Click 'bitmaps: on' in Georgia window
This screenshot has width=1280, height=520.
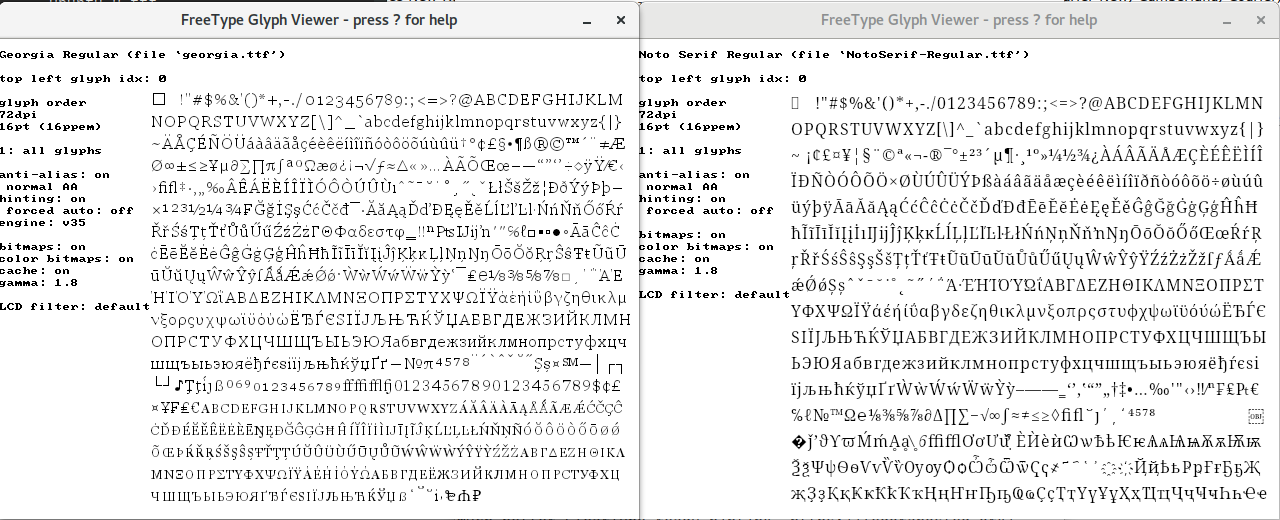(43, 246)
